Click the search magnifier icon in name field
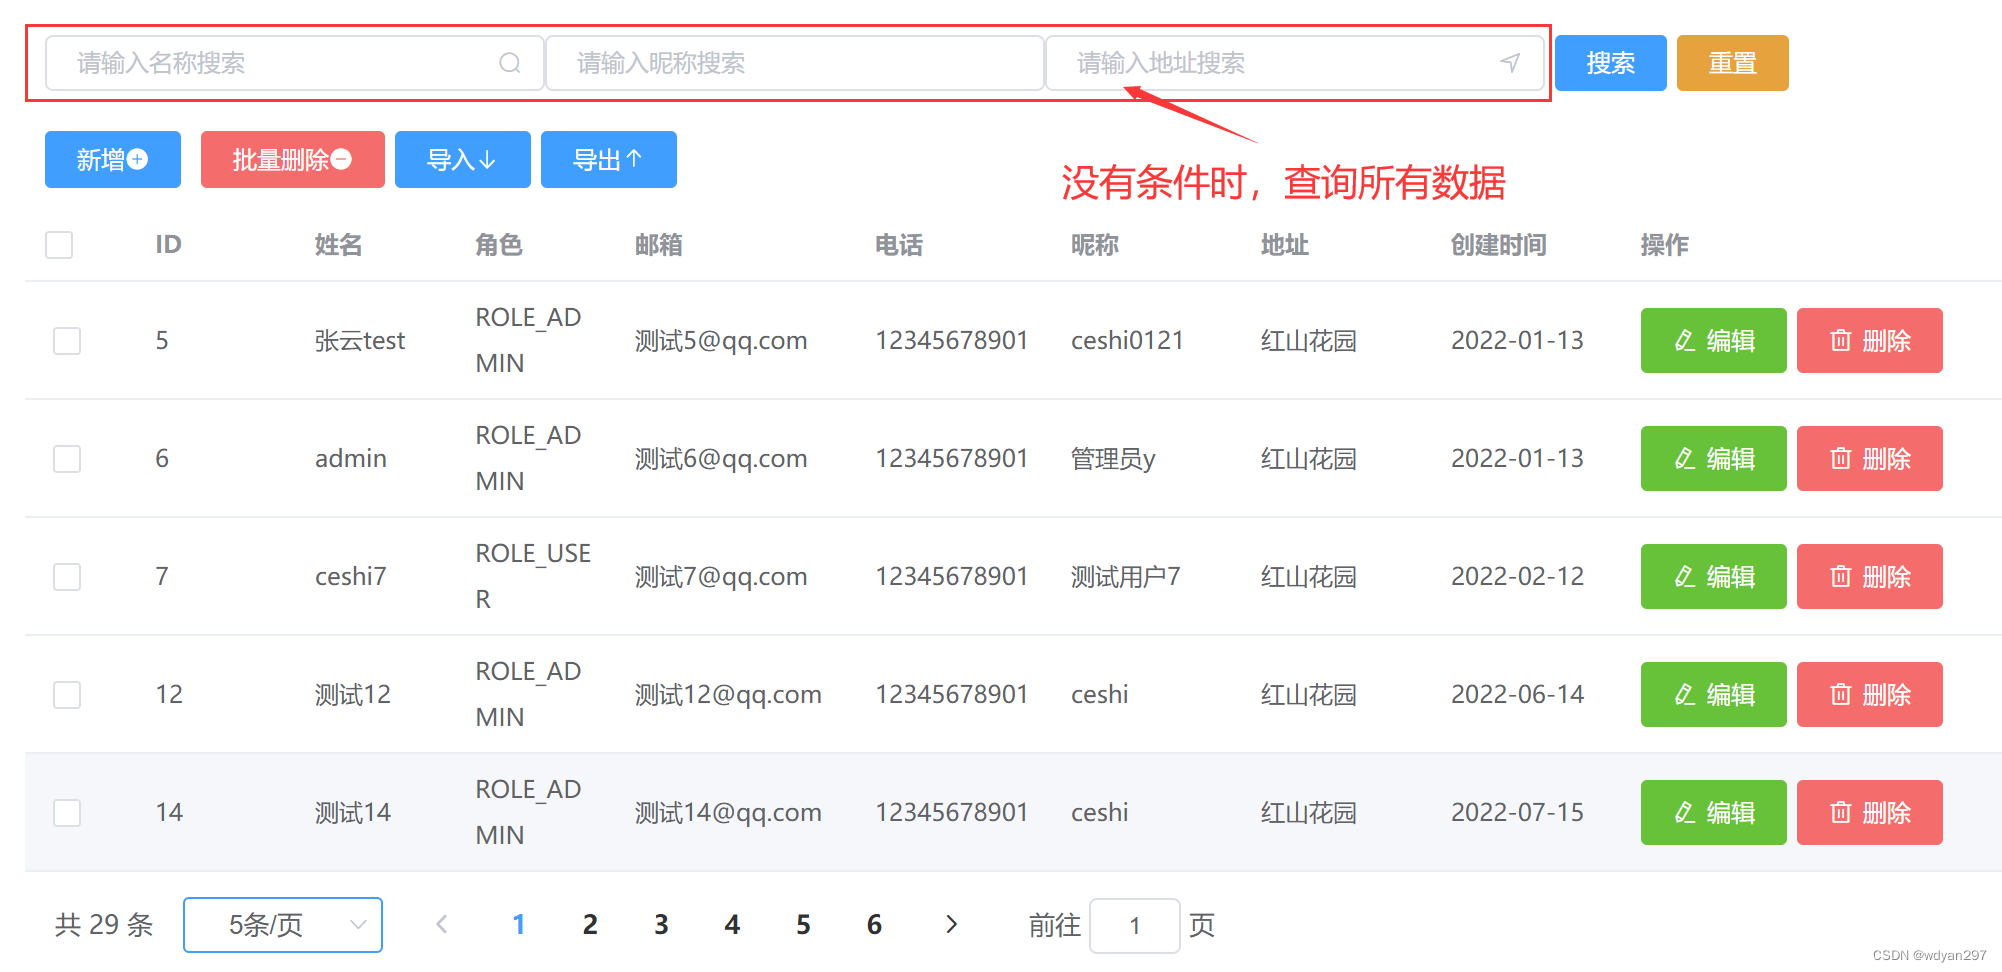Screen dimensions: 2002x972 pos(510,63)
